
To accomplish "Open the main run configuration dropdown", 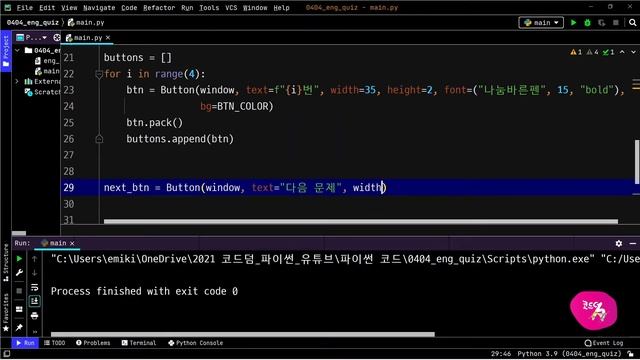I will click(x=541, y=23).
